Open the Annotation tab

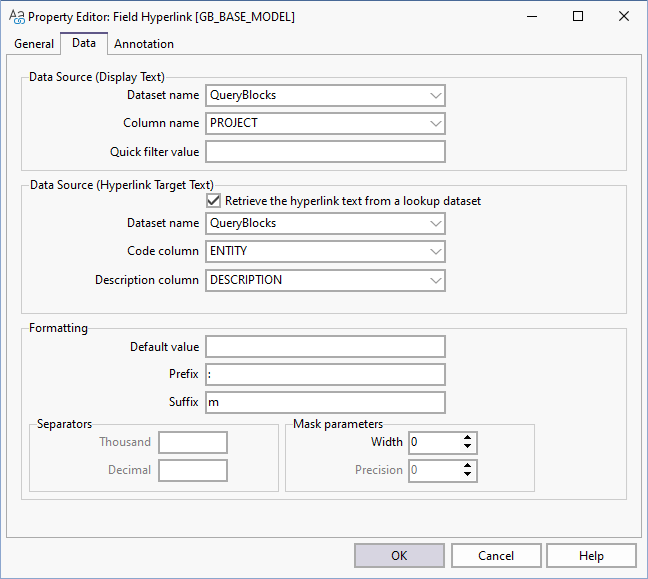(144, 44)
